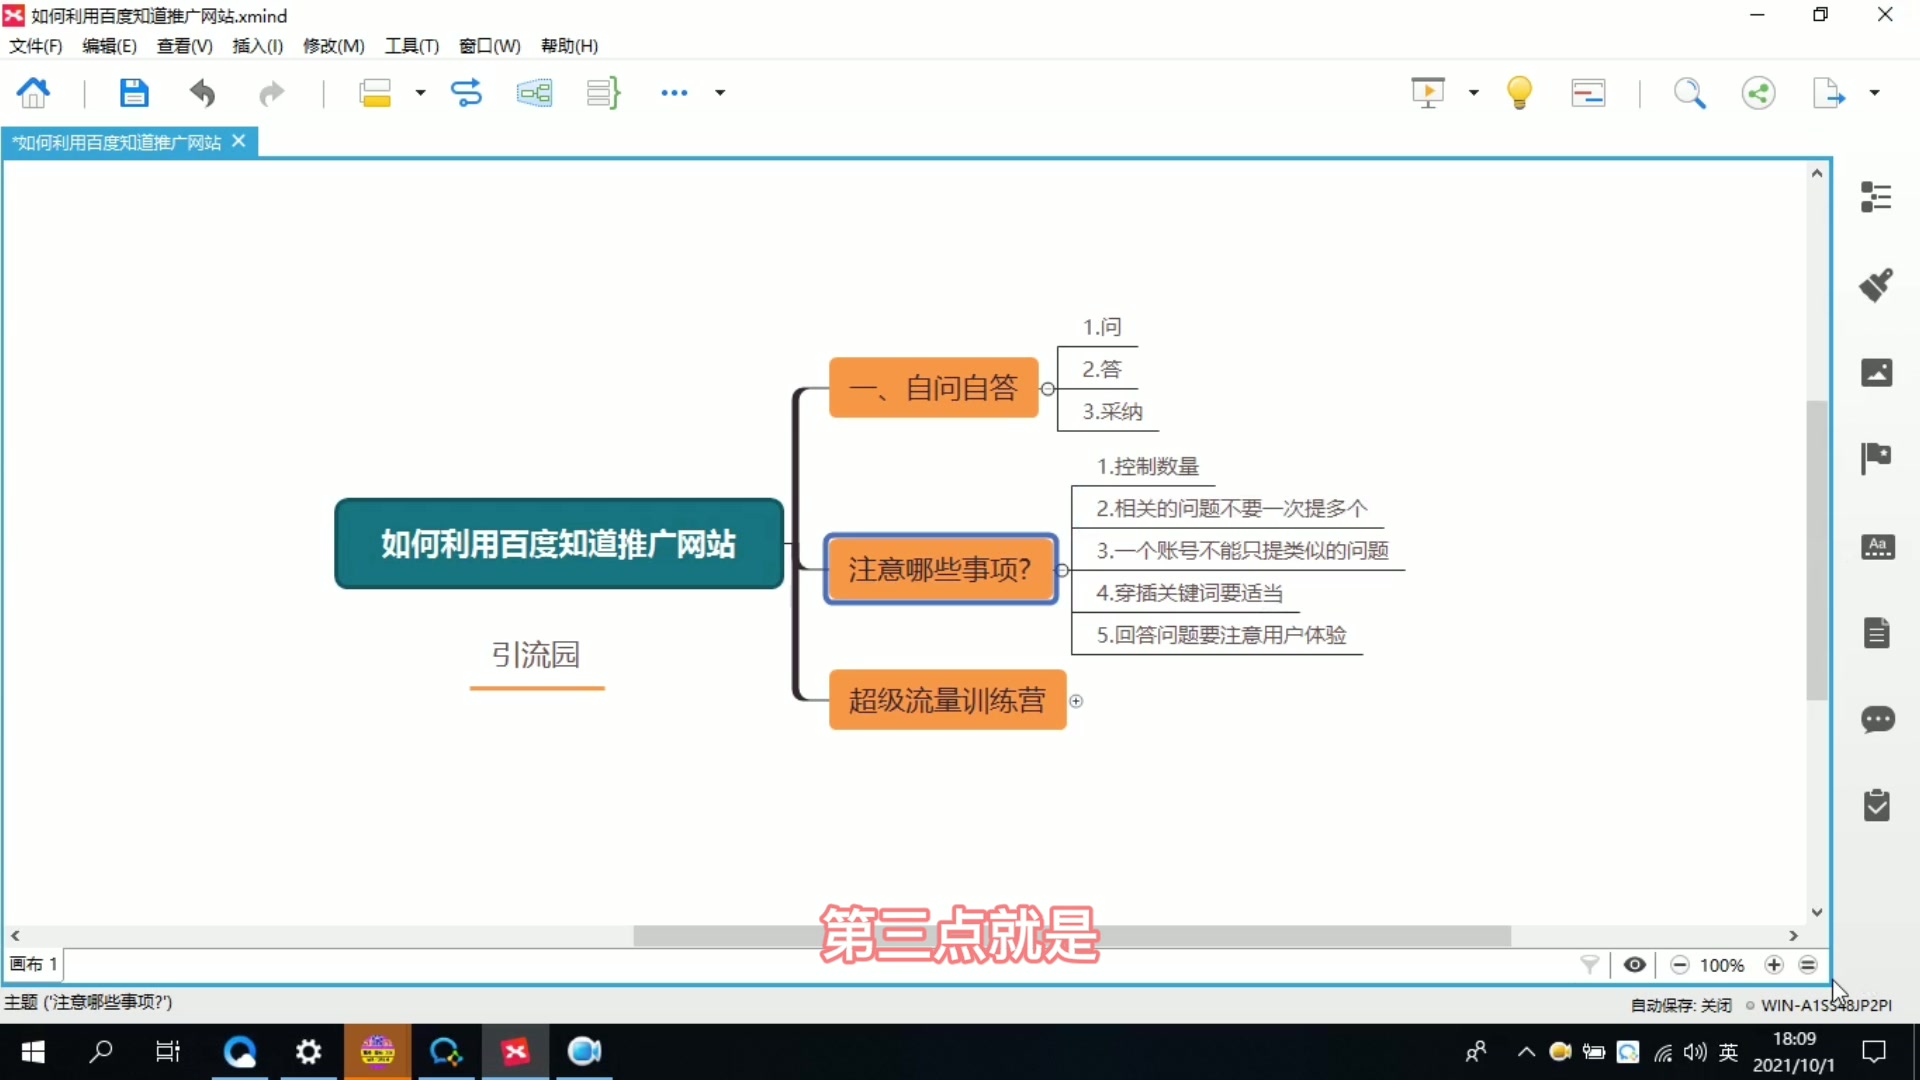Select the 注意哪些事项? topic
Viewport: 1920px width, 1080px height.
click(940, 569)
